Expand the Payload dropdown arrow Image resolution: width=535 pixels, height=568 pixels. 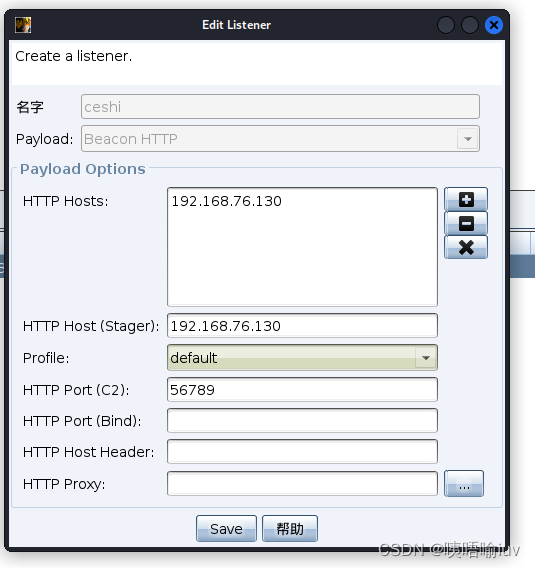click(x=468, y=139)
